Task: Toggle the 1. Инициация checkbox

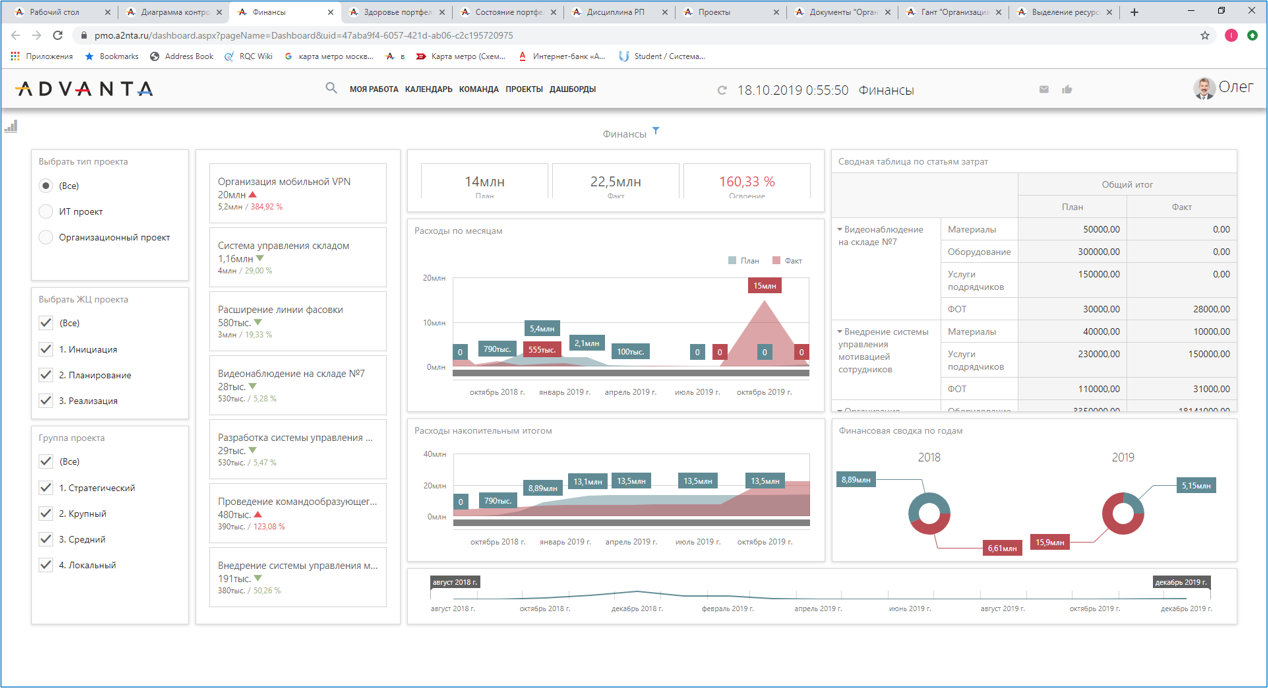Action: (x=46, y=349)
